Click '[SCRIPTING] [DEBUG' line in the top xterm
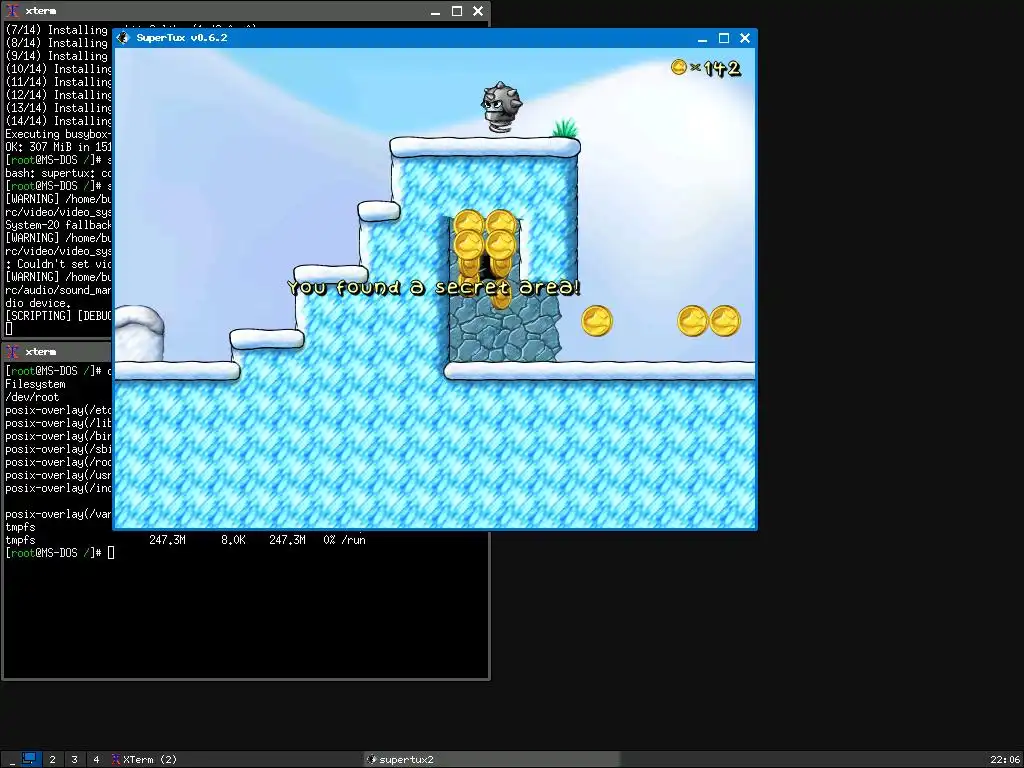This screenshot has height=768, width=1024. tap(57, 316)
